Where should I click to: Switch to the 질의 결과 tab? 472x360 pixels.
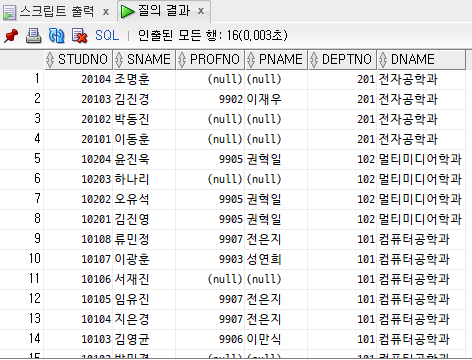(164, 11)
